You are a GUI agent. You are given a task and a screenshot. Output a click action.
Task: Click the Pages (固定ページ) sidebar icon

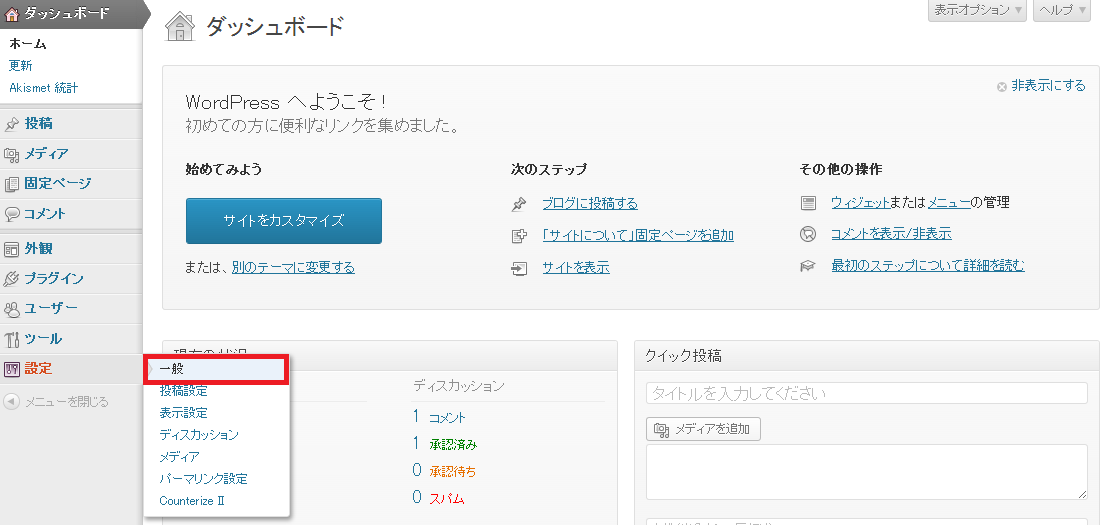[12, 184]
